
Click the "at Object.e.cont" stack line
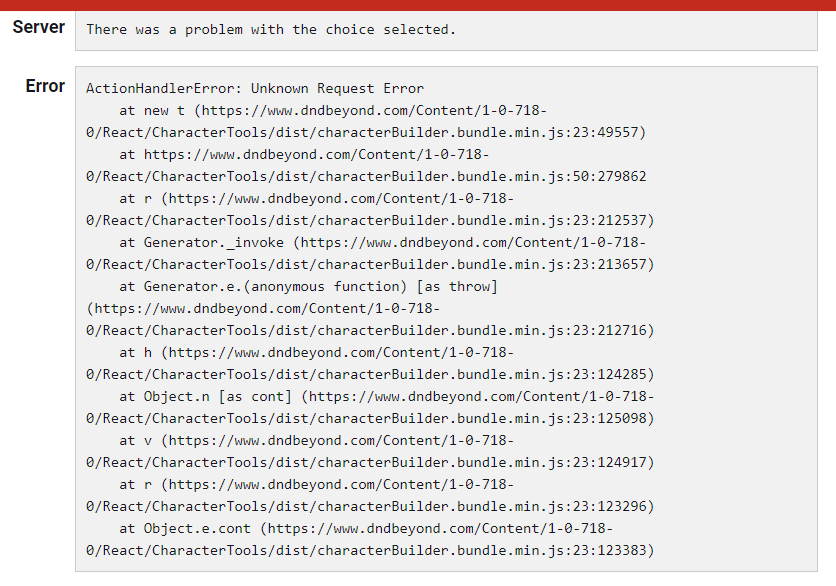(x=366, y=528)
